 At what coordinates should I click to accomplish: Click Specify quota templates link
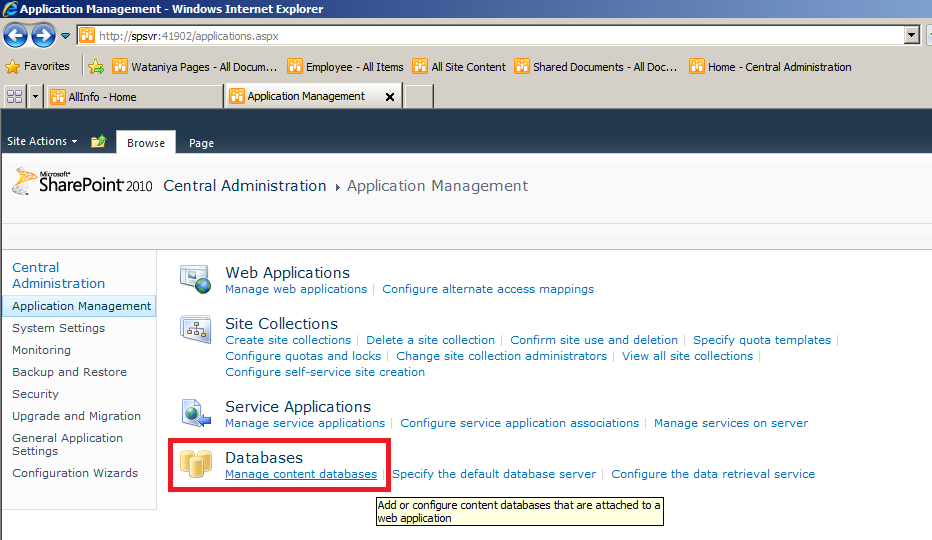(762, 340)
